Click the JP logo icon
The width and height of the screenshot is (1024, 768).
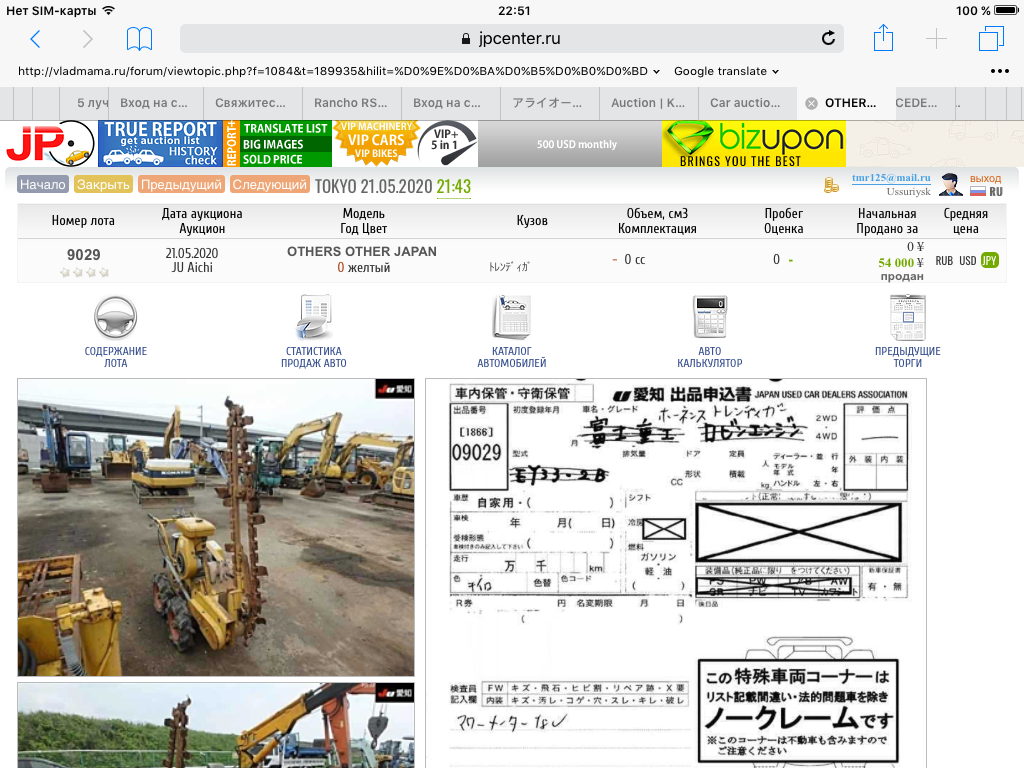pos(50,144)
